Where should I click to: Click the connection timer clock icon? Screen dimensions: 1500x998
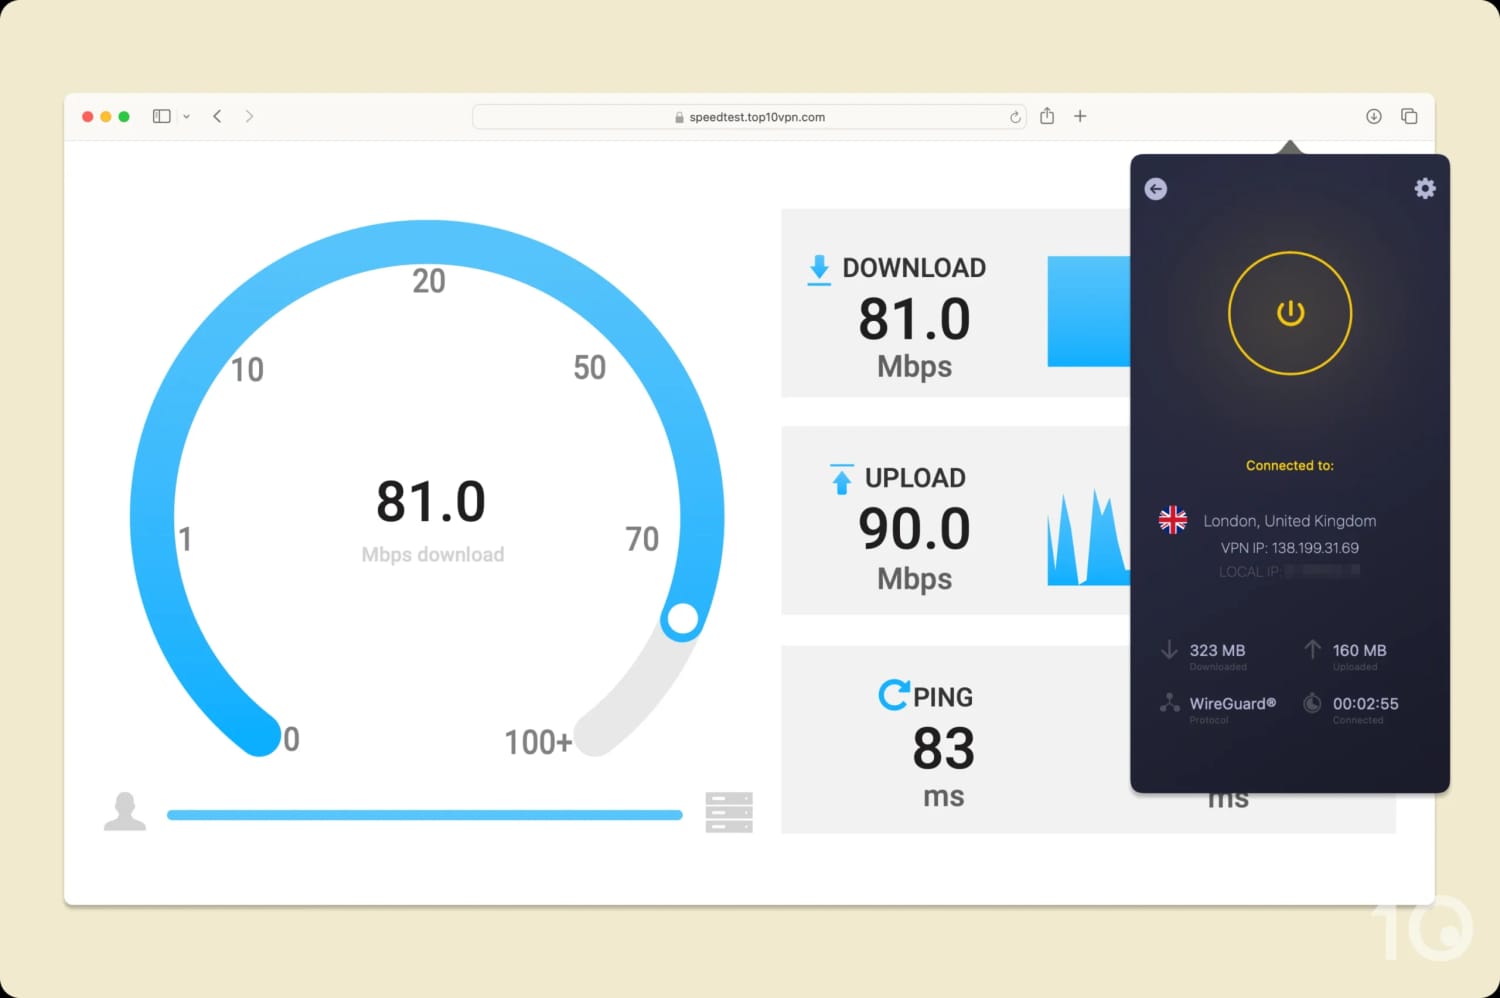[1312, 703]
